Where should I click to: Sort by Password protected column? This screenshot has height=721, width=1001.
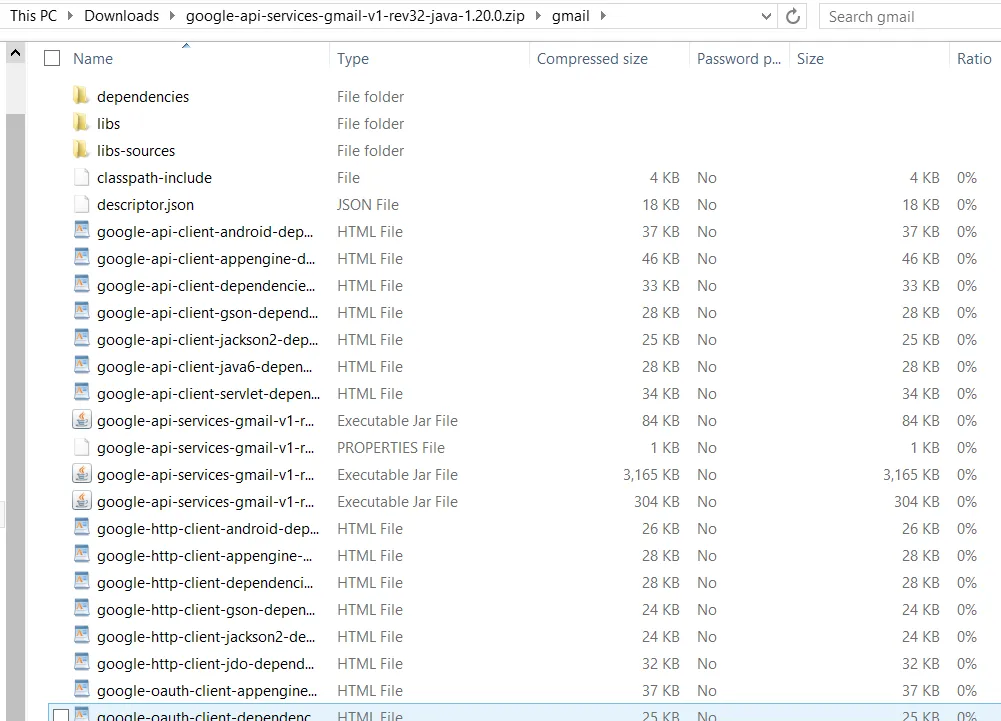coord(739,59)
